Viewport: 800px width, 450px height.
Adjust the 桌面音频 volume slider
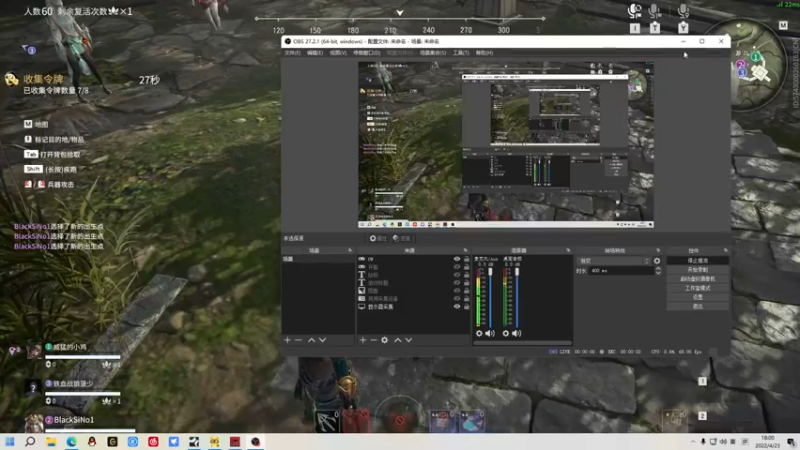517,298
